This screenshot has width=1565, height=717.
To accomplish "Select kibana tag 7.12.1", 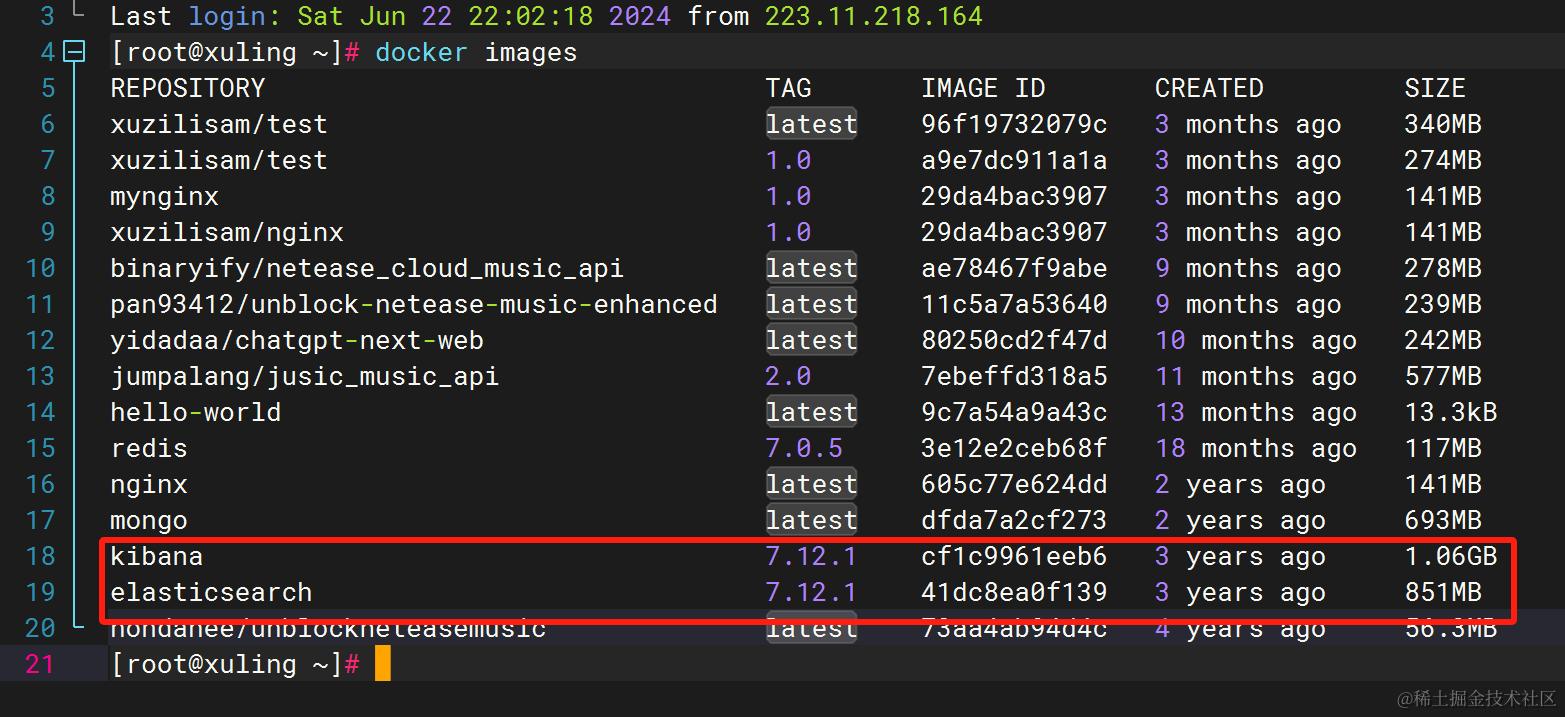I will point(811,556).
